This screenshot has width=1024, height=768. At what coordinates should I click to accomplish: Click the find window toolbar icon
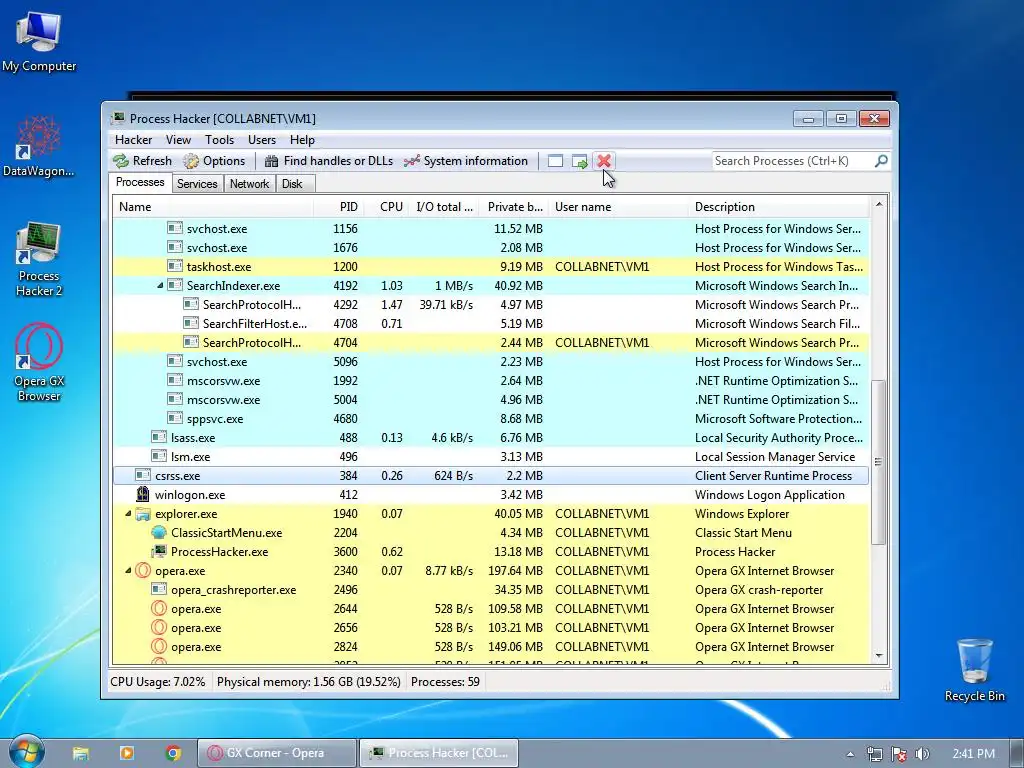coord(555,161)
